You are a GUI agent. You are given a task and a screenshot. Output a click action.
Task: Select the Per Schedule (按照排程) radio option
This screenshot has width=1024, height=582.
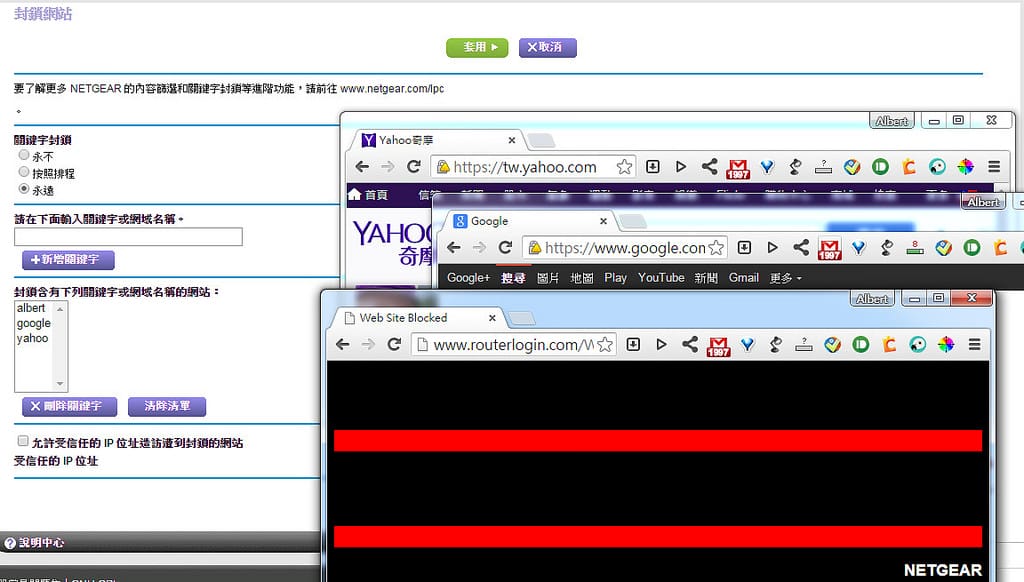[24, 172]
